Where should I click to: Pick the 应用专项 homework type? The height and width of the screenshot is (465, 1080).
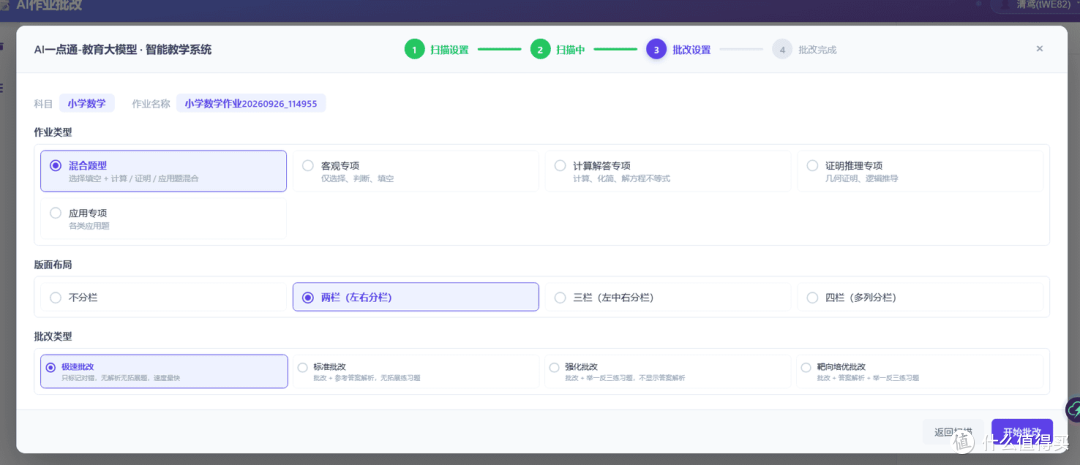click(x=163, y=218)
